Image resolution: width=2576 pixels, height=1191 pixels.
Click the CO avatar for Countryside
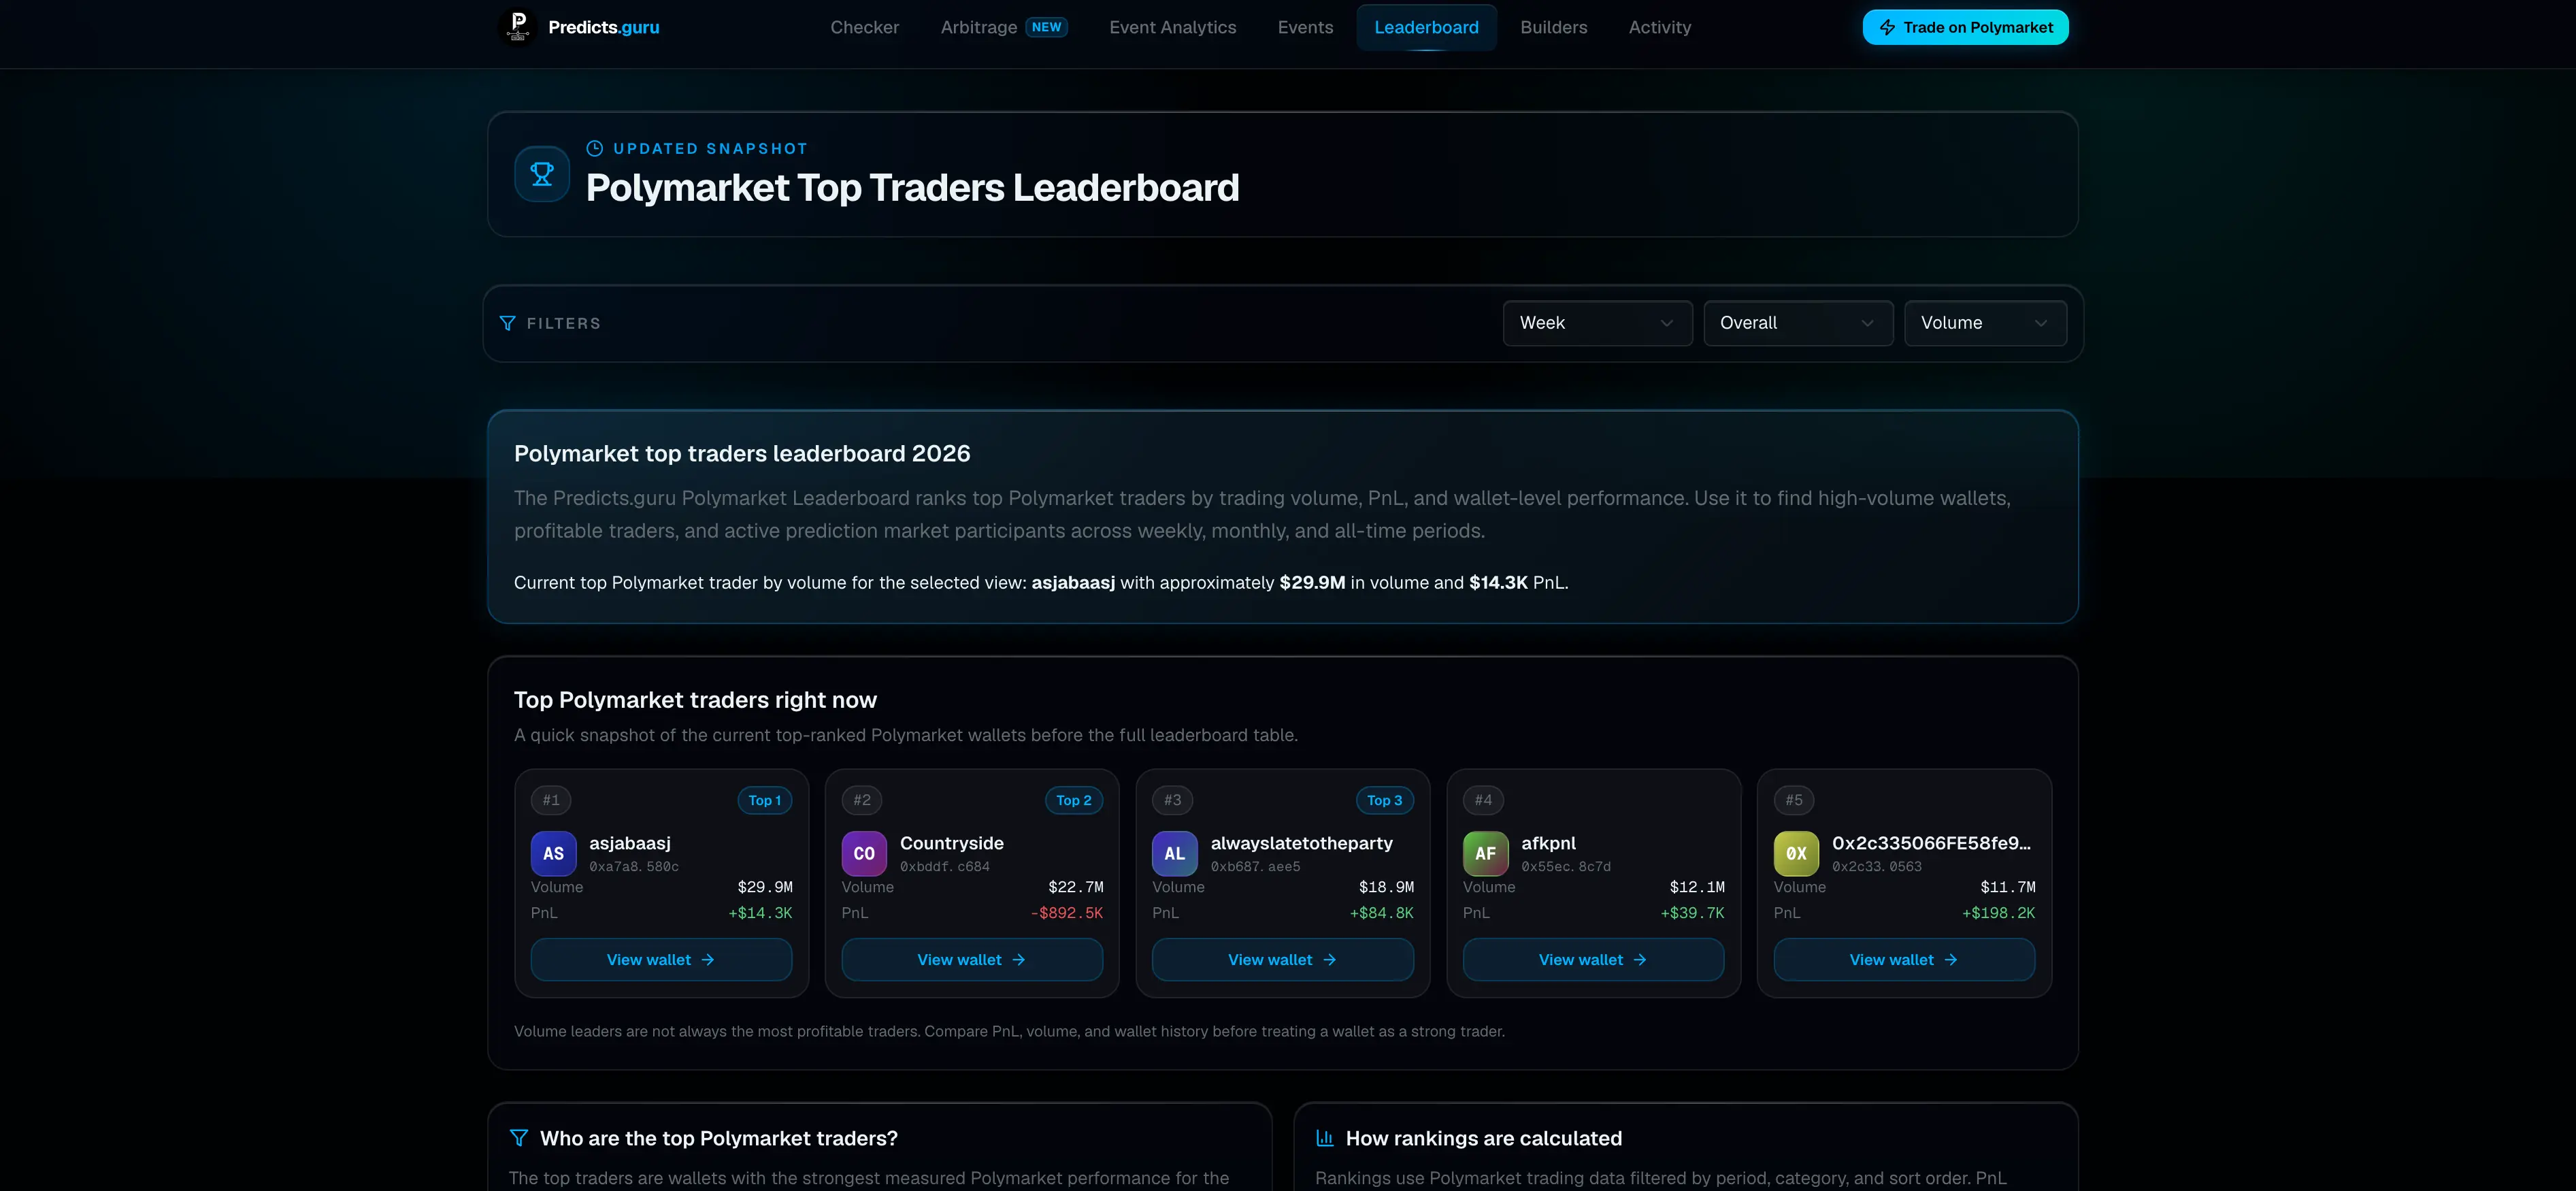864,853
